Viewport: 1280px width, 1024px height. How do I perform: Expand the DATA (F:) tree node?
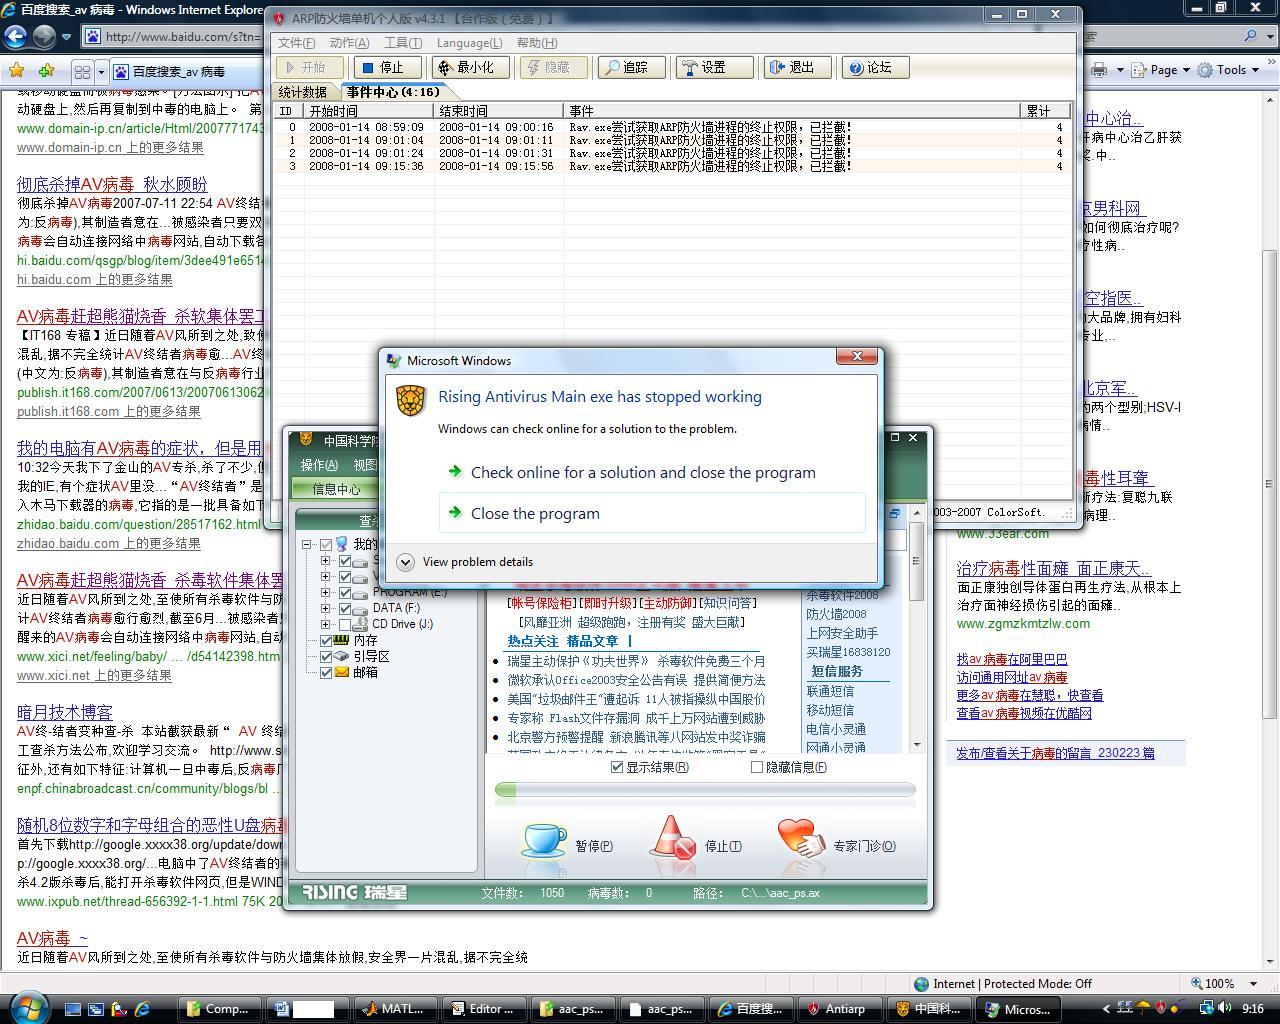pyautogui.click(x=325, y=608)
